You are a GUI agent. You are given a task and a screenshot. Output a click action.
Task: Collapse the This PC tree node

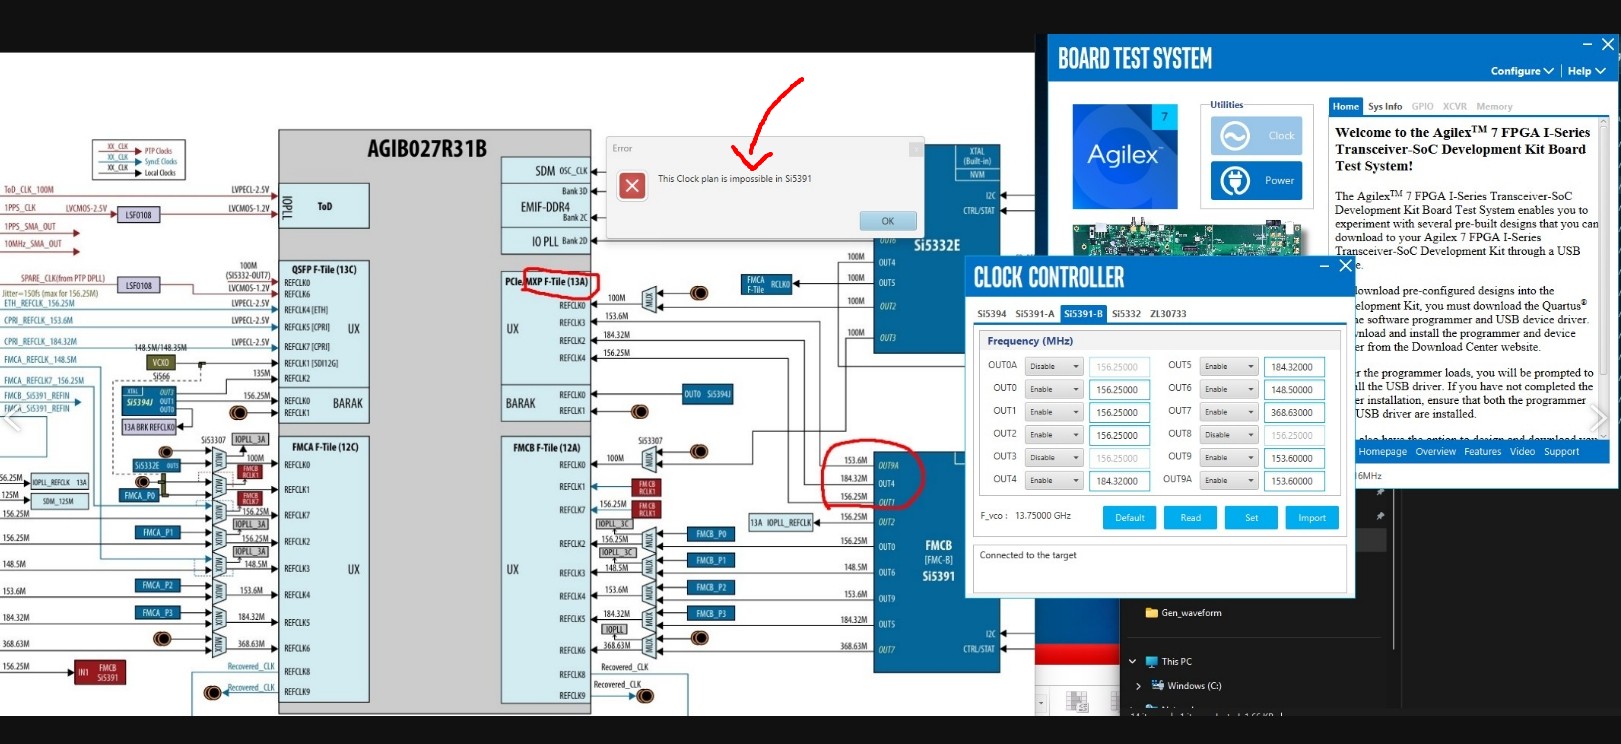tap(1133, 662)
